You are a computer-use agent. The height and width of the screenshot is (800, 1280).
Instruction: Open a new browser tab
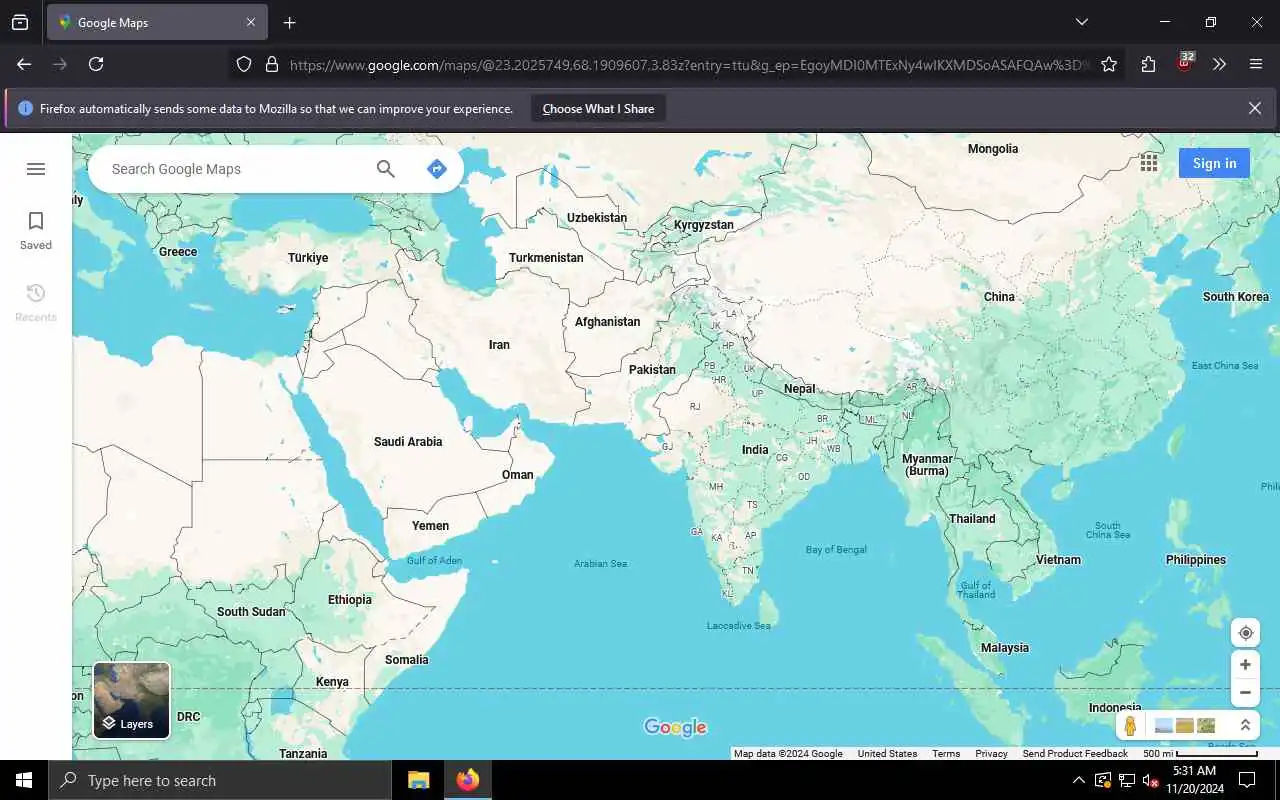[289, 22]
